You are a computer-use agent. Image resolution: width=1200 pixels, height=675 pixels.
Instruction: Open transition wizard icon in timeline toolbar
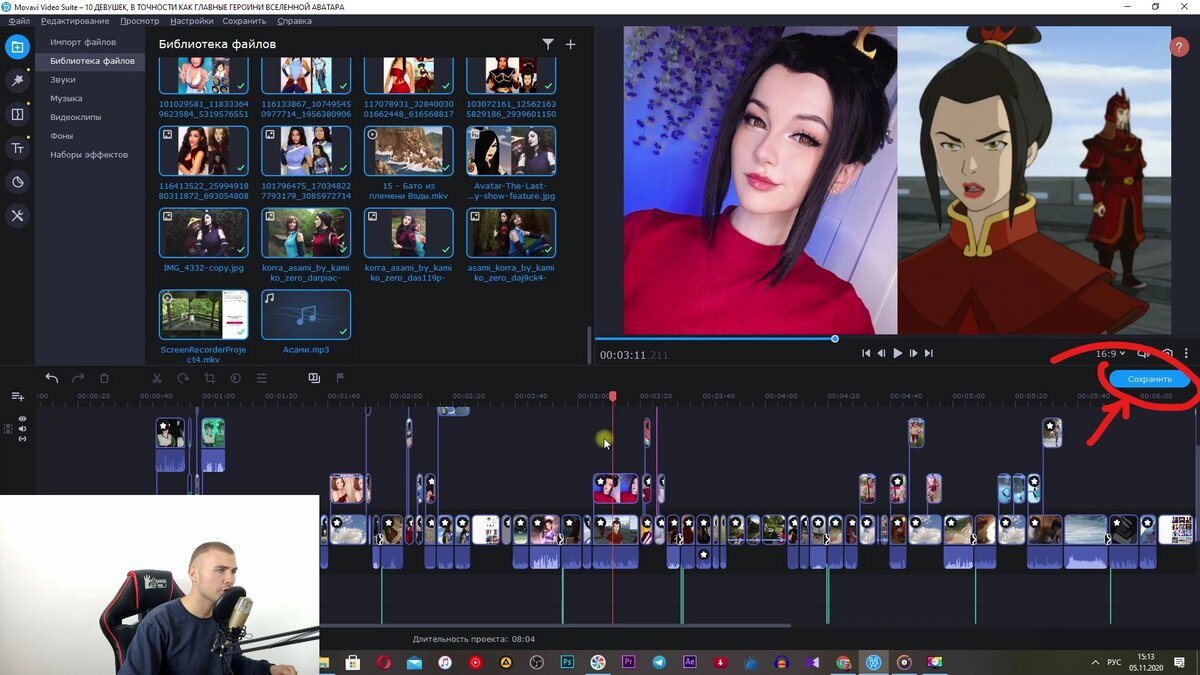(314, 378)
